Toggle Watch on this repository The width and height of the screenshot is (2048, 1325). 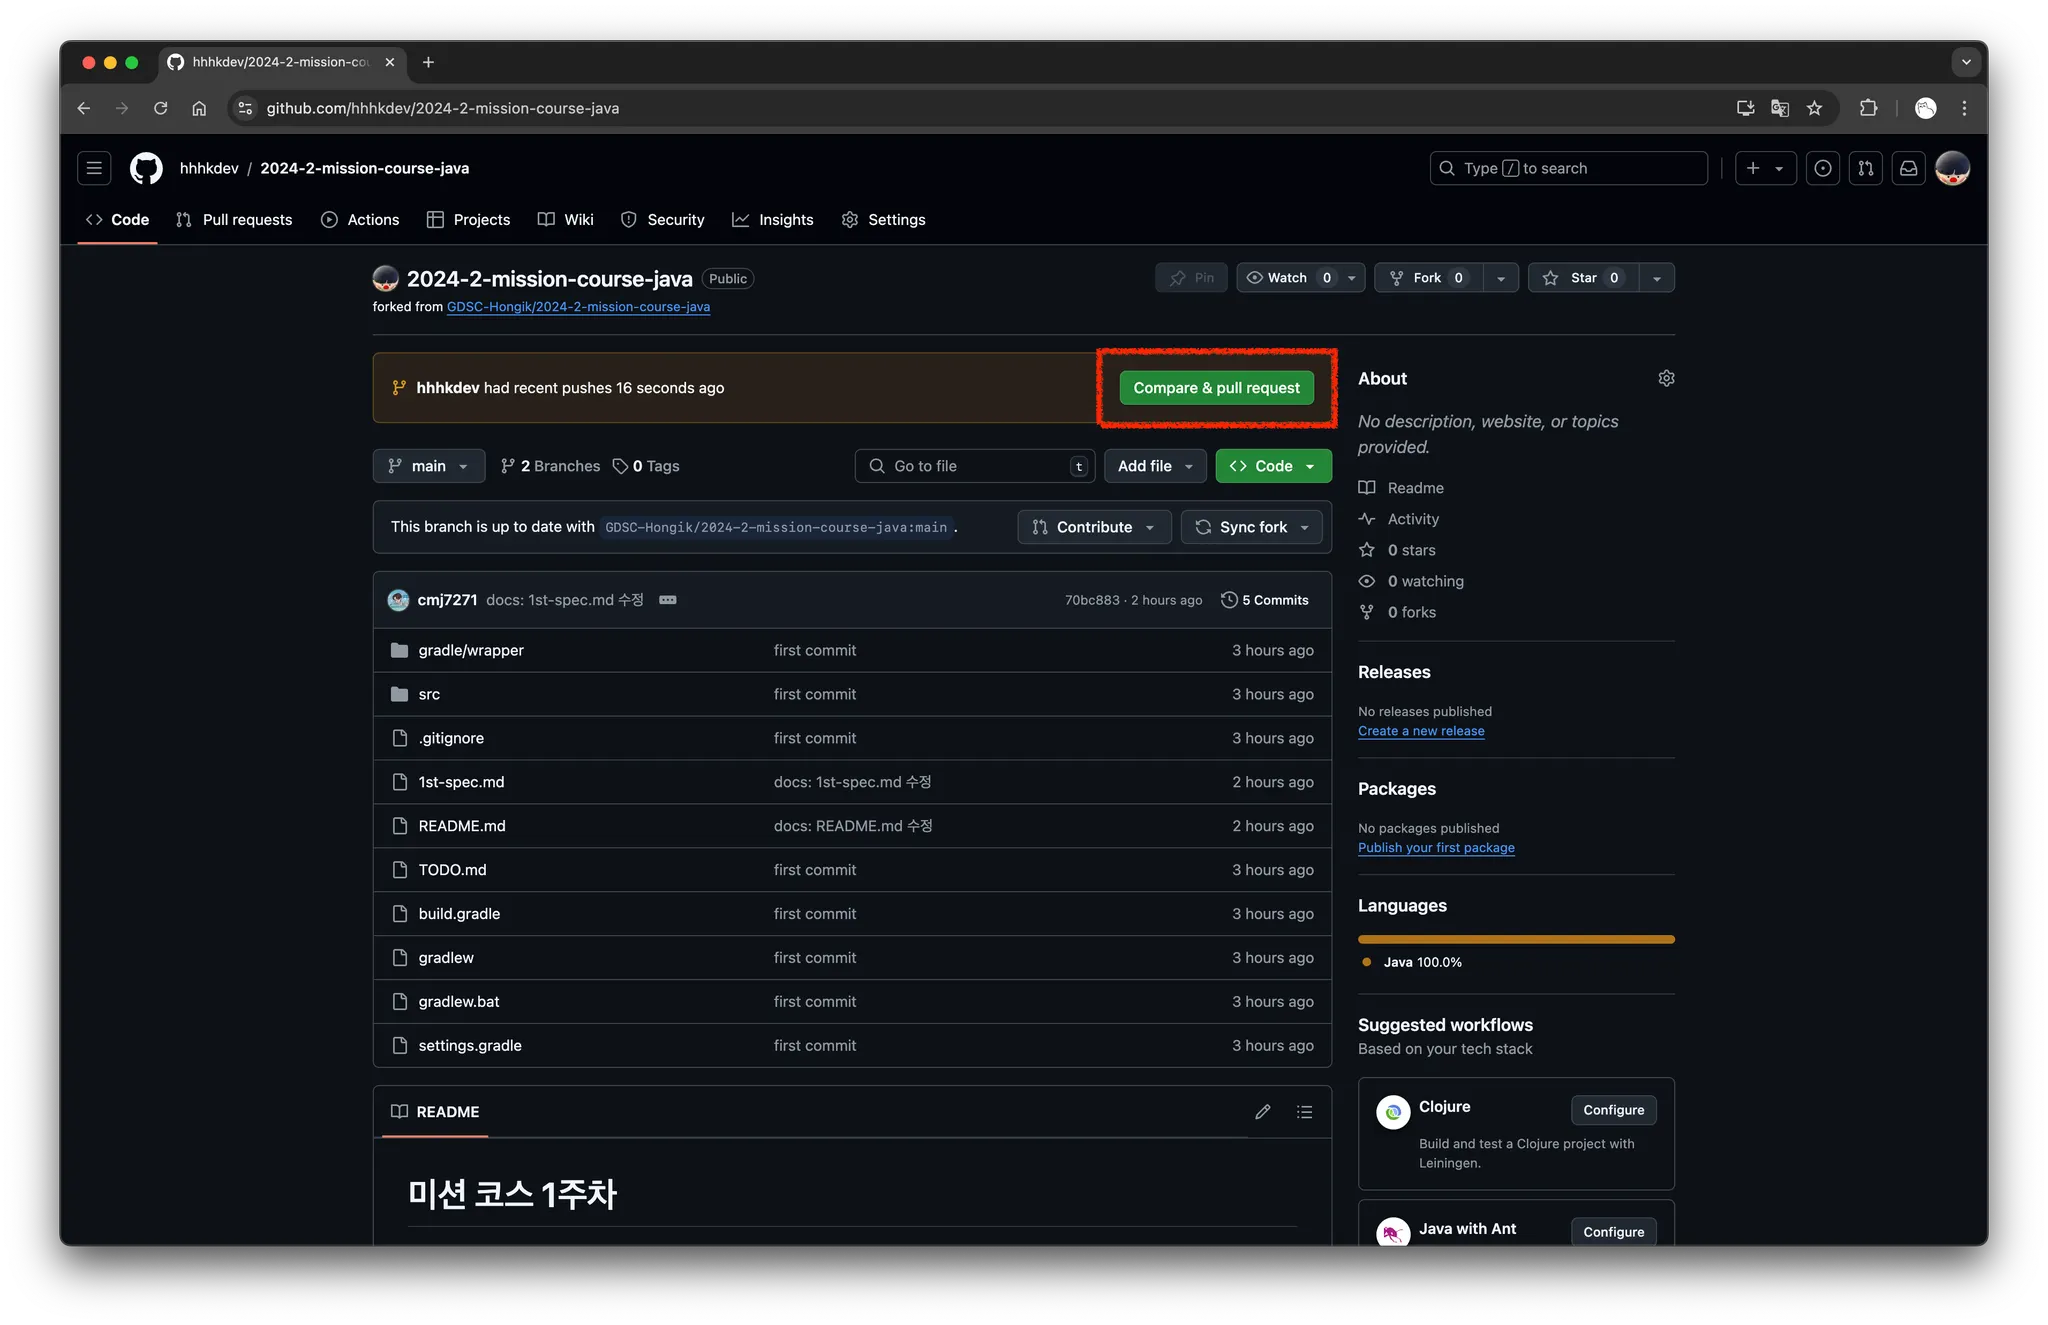point(1286,278)
